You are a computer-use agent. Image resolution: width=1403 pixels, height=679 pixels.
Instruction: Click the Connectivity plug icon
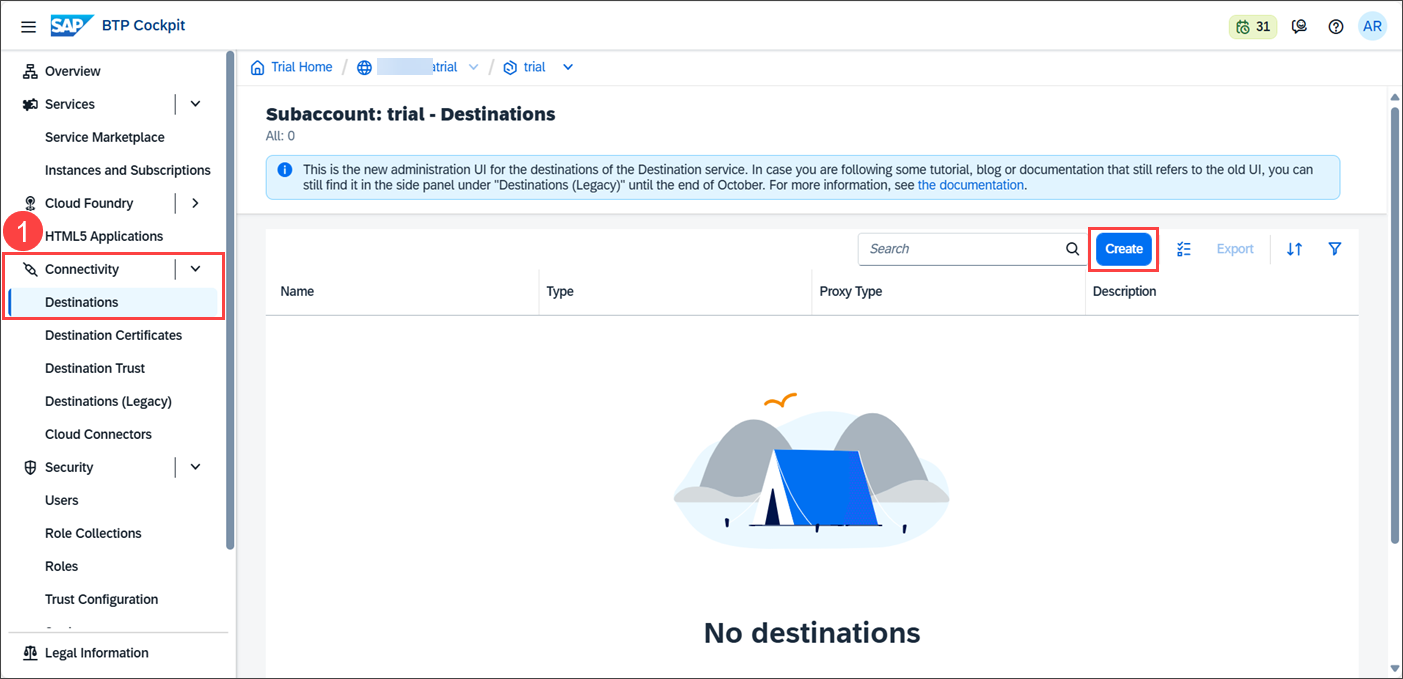[30, 269]
